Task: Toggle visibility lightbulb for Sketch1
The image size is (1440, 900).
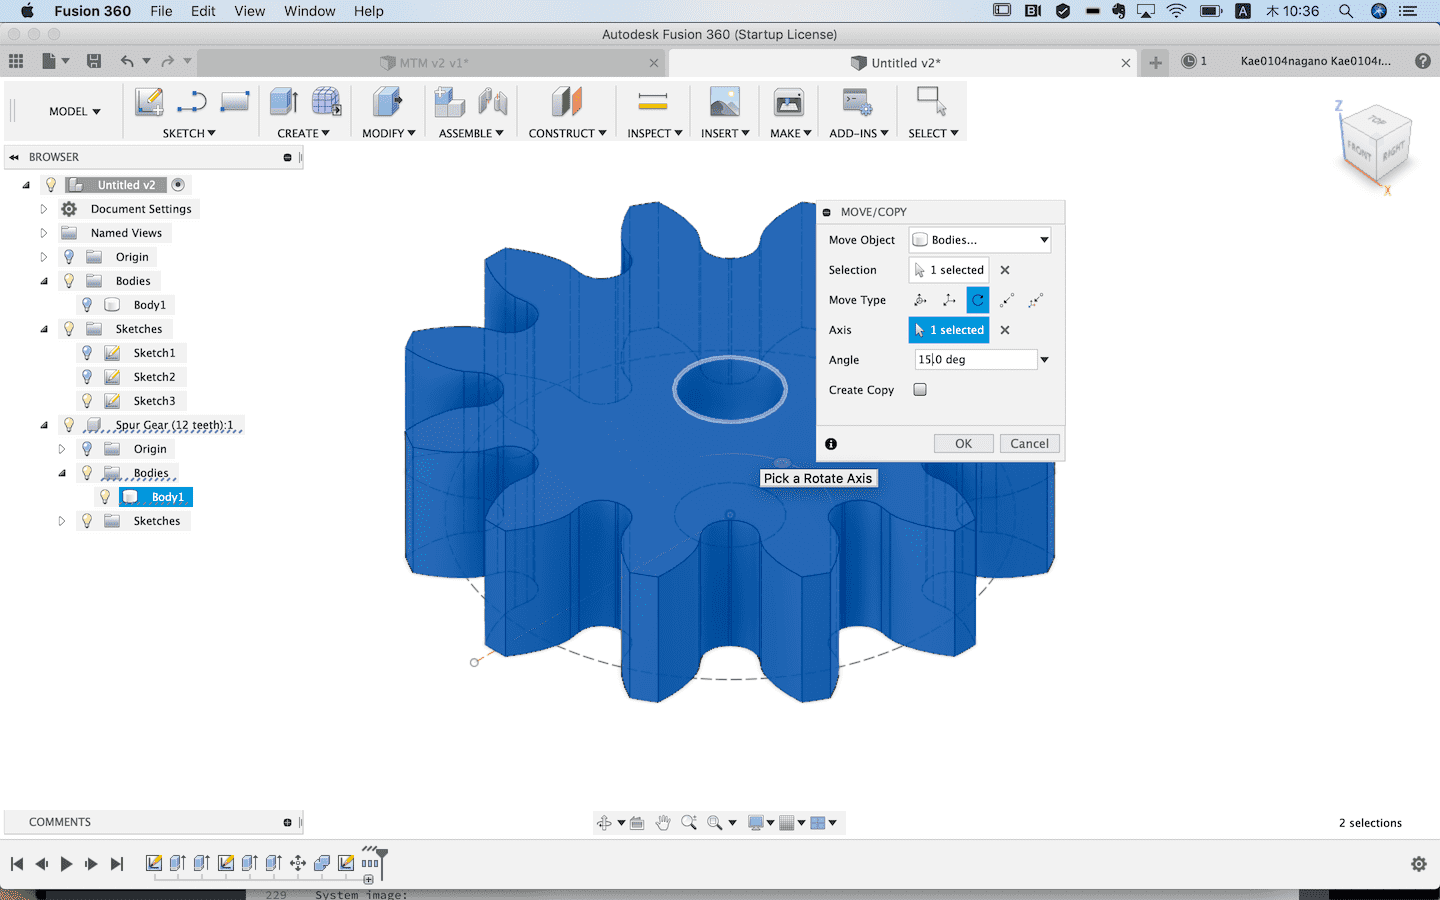Action: pyautogui.click(x=87, y=353)
